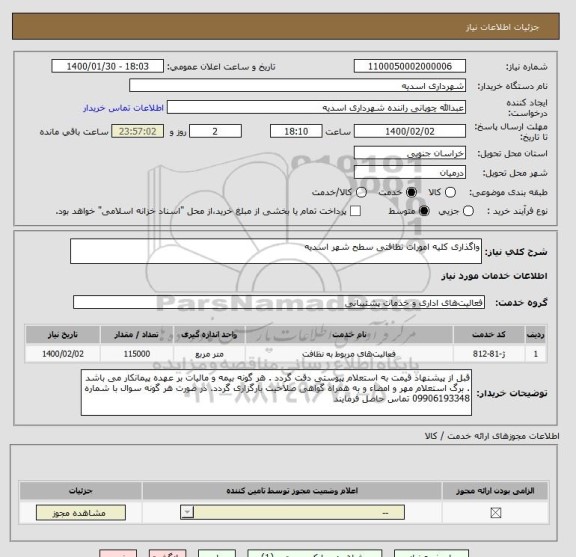Select the متوسط purchase type radio
The height and width of the screenshot is (557, 576).
pyautogui.click(x=424, y=211)
